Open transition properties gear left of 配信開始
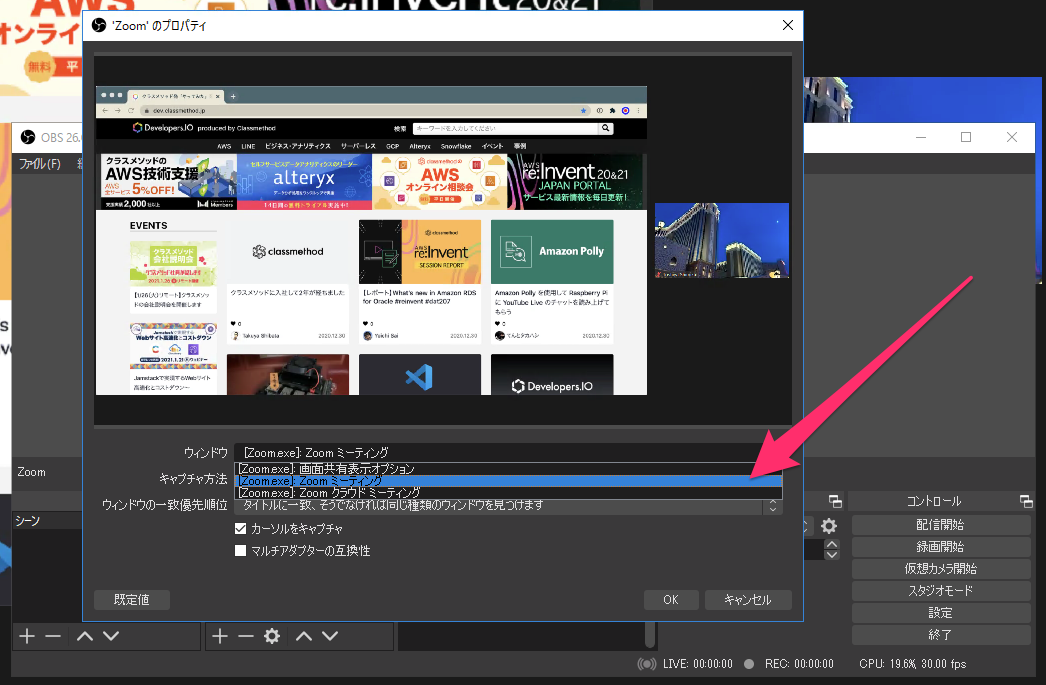The width and height of the screenshot is (1046, 685). (x=829, y=526)
